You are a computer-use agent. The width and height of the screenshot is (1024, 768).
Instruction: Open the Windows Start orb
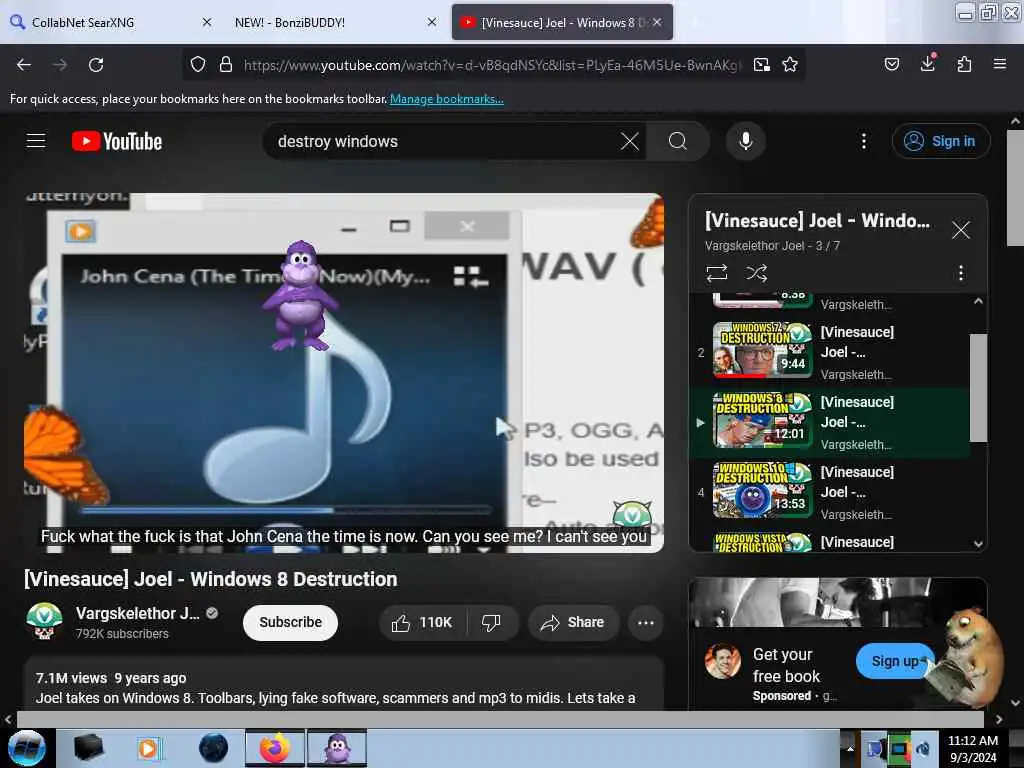(27, 748)
